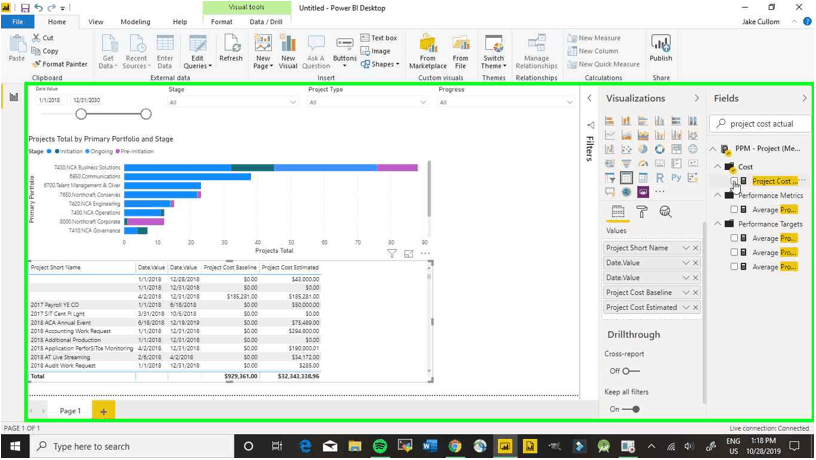The image size is (816, 460).
Task: Select the treemap visual
Action: click(x=676, y=149)
